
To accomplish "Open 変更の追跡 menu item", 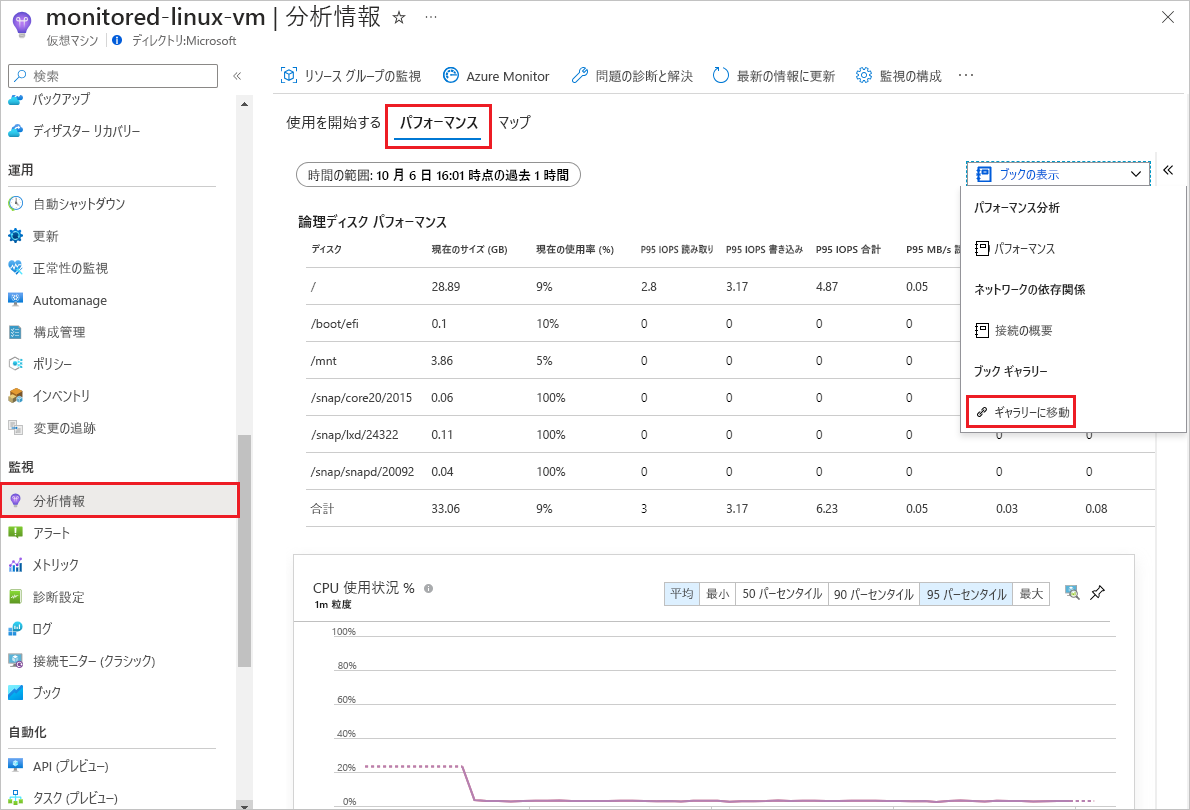I will (x=52, y=428).
